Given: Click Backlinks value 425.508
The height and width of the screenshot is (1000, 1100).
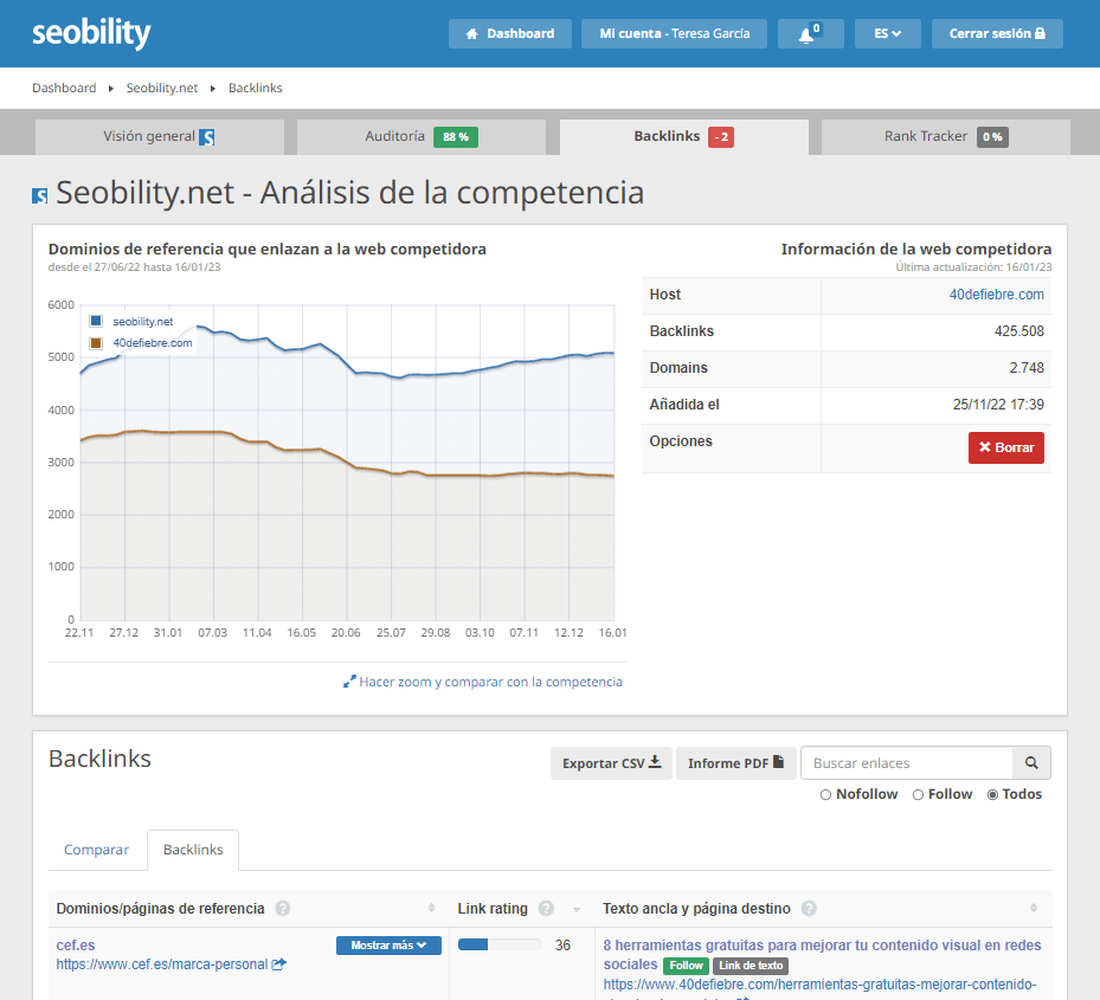Looking at the screenshot, I should click(1019, 331).
